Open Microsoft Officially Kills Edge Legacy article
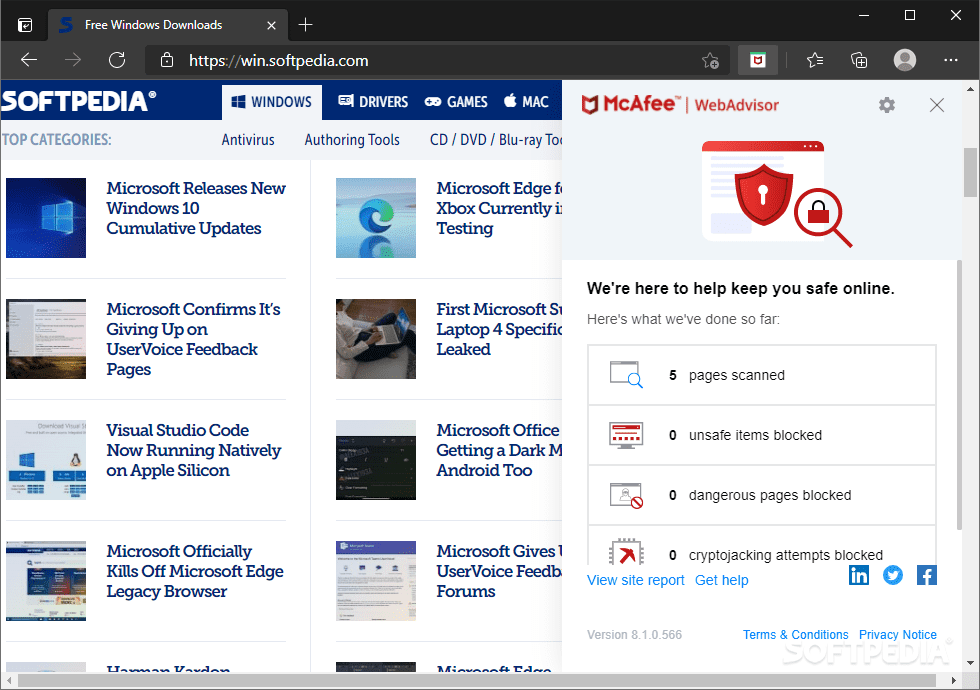Image resolution: width=980 pixels, height=690 pixels. pyautogui.click(x=194, y=571)
